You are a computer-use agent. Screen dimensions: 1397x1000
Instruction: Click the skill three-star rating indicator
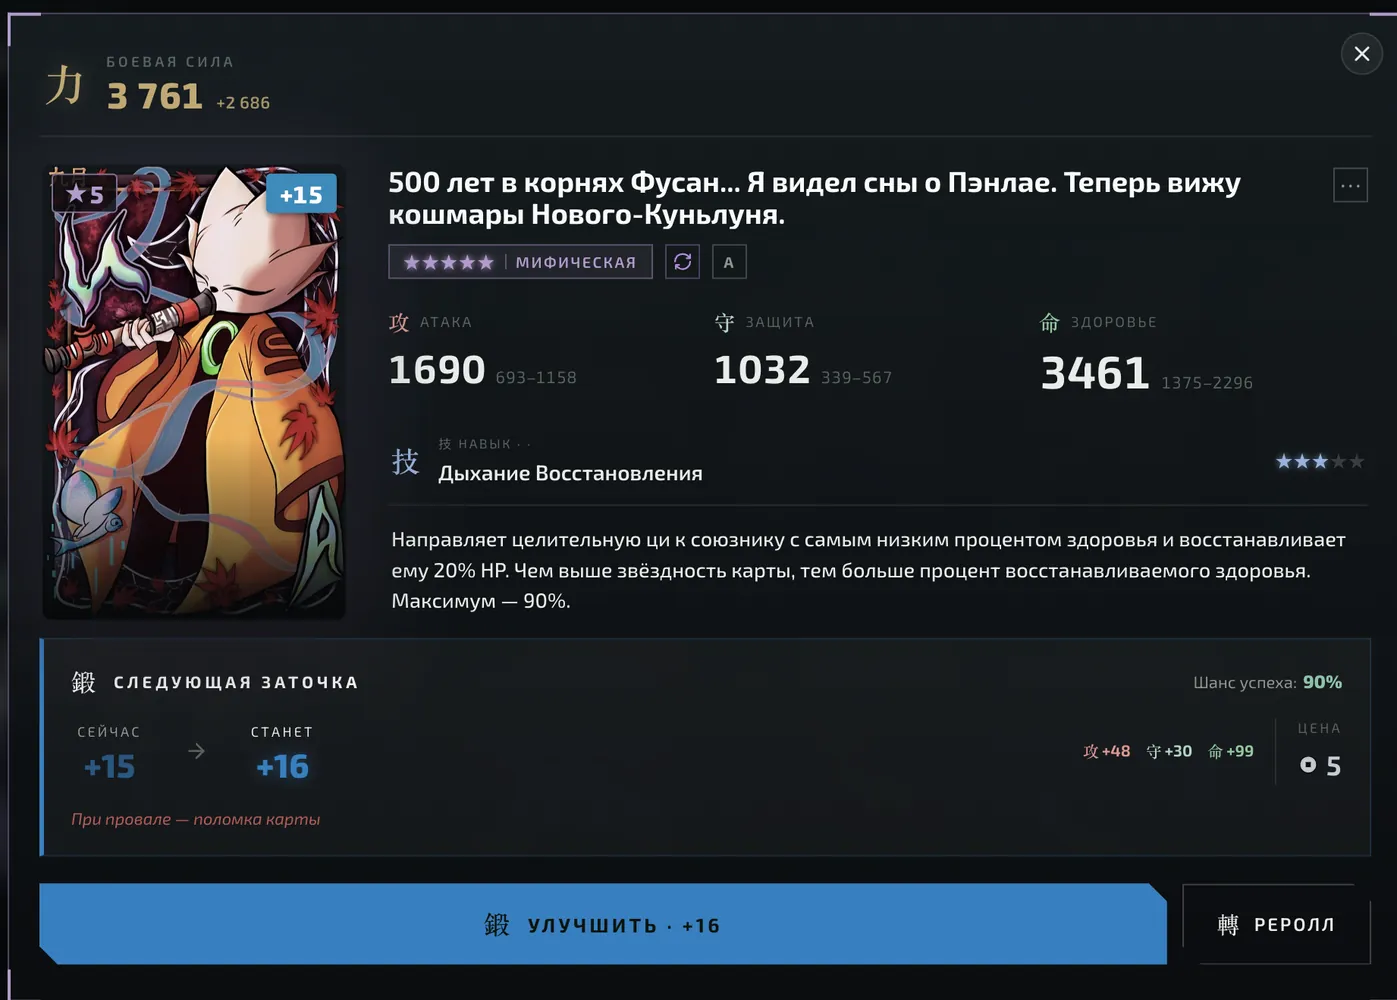pyautogui.click(x=1320, y=461)
